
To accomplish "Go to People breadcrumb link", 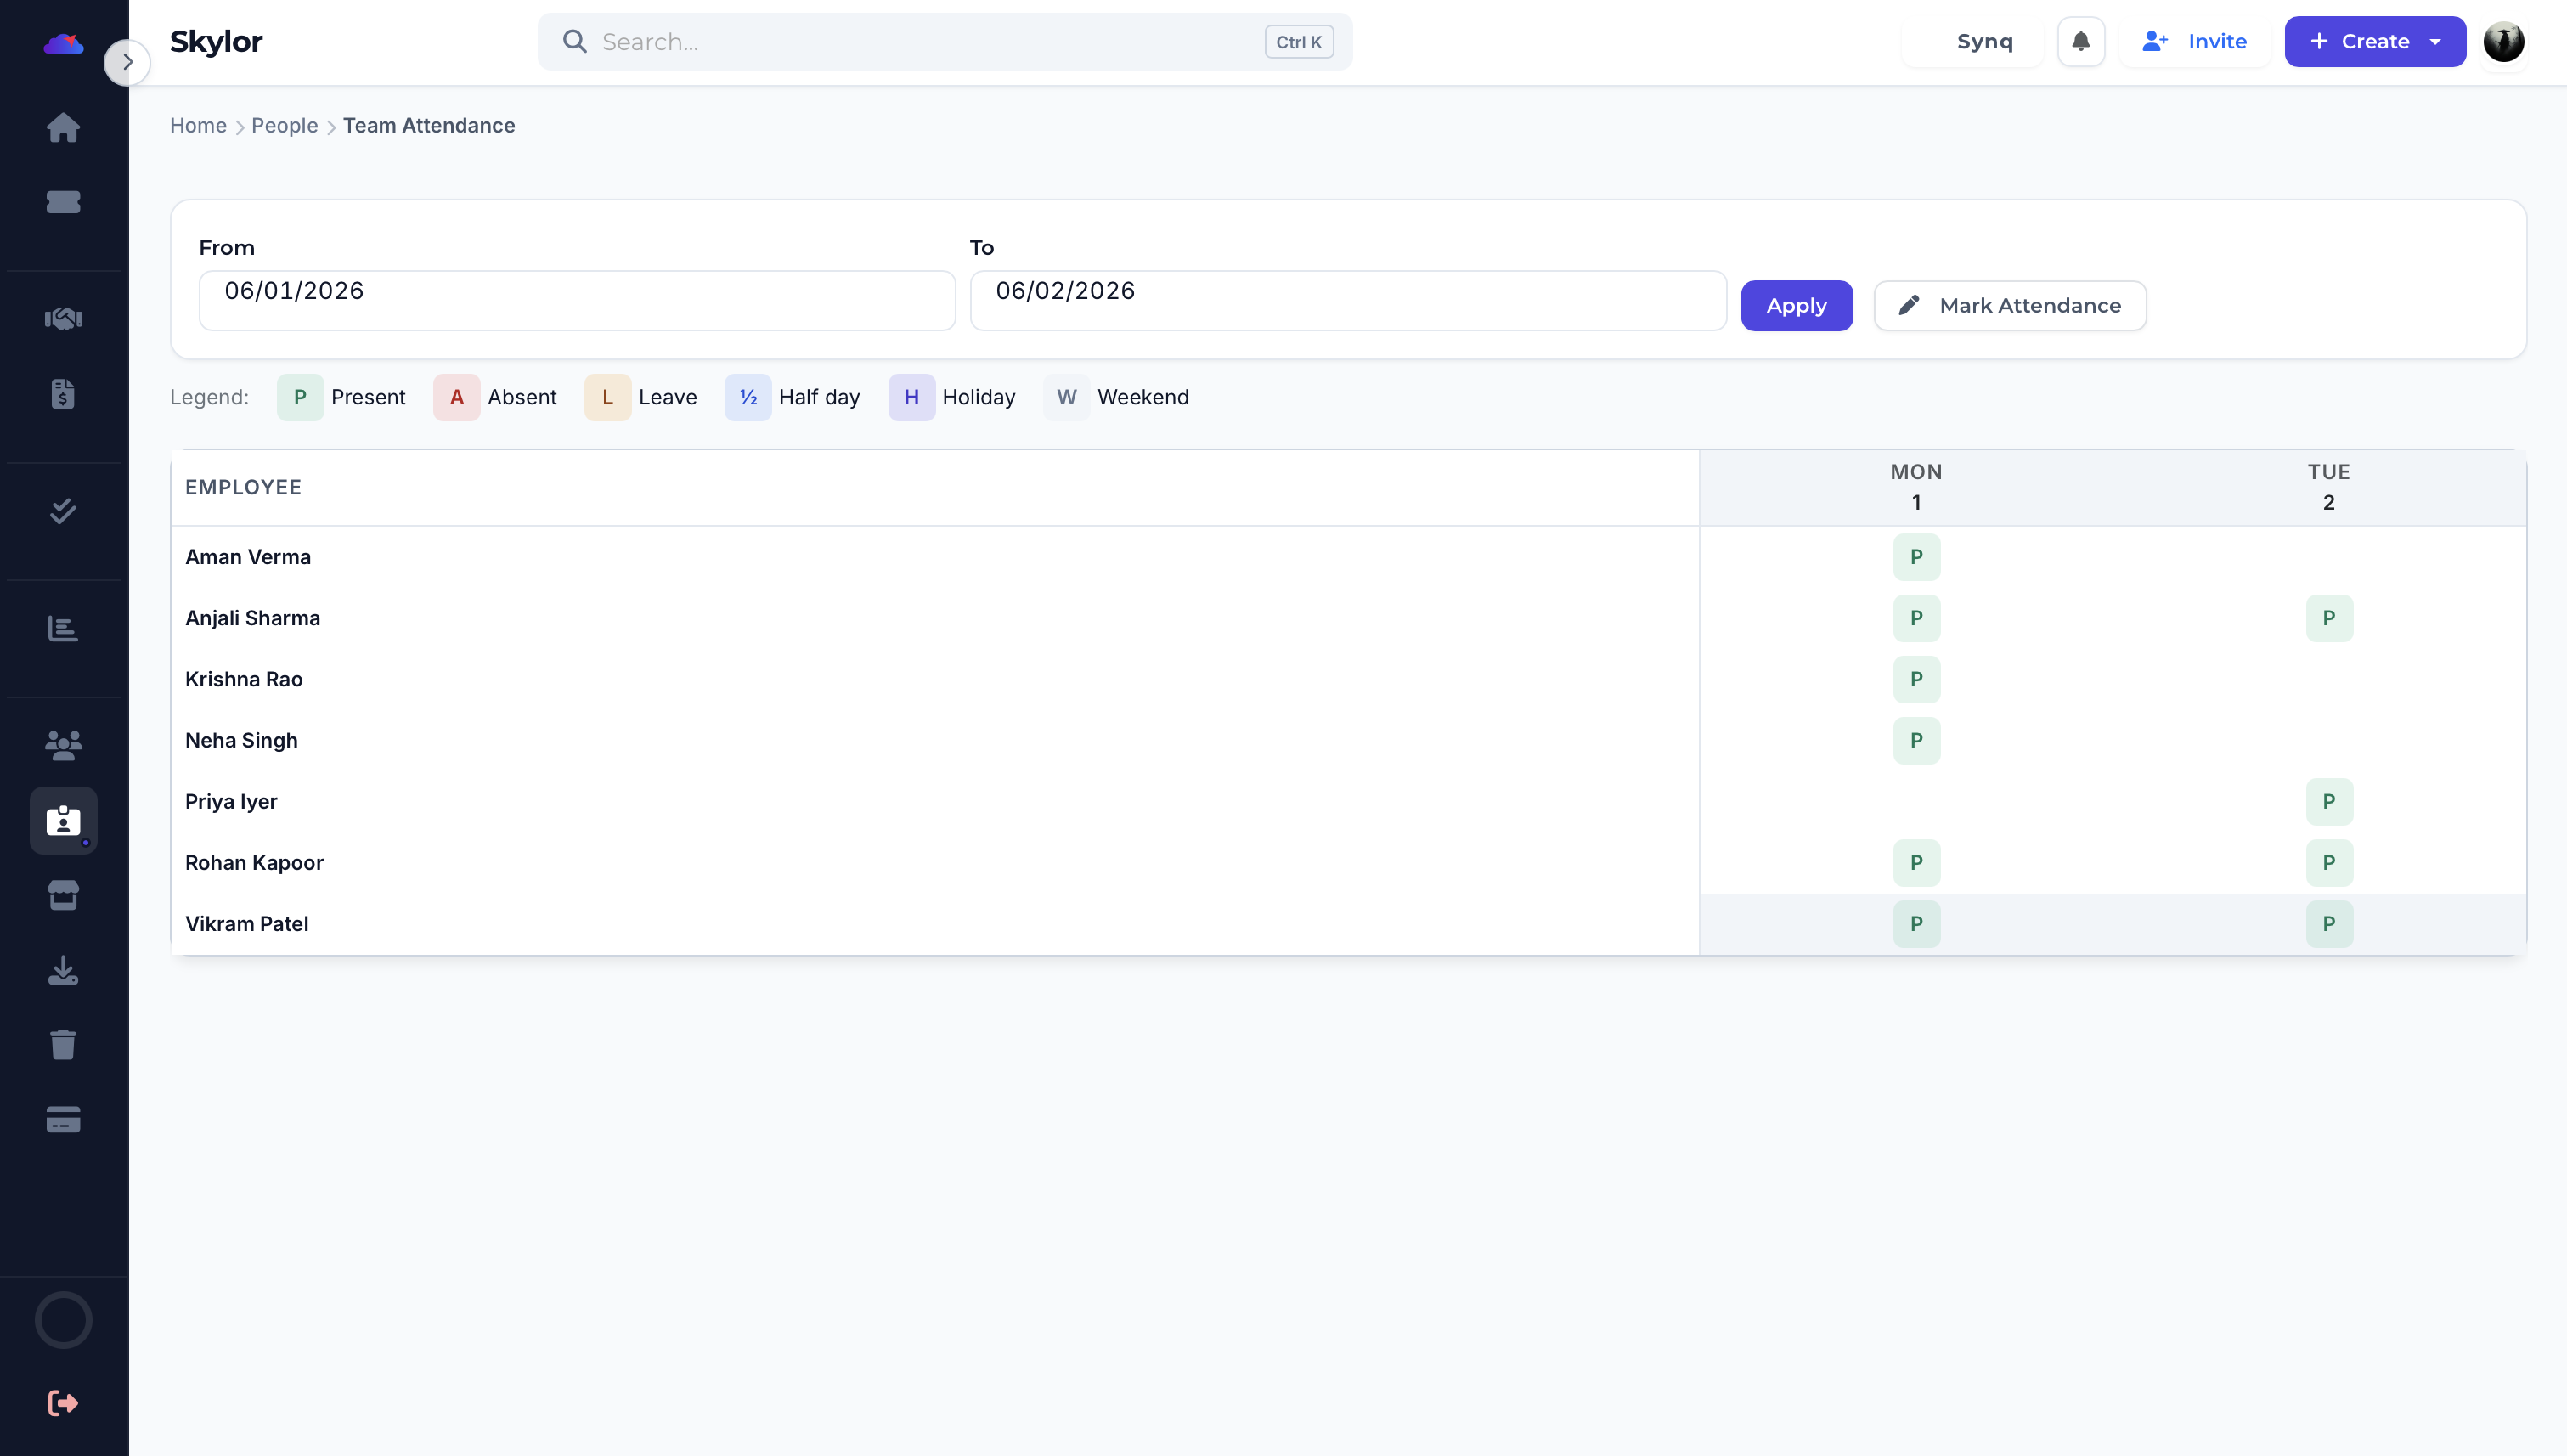I will pos(285,125).
